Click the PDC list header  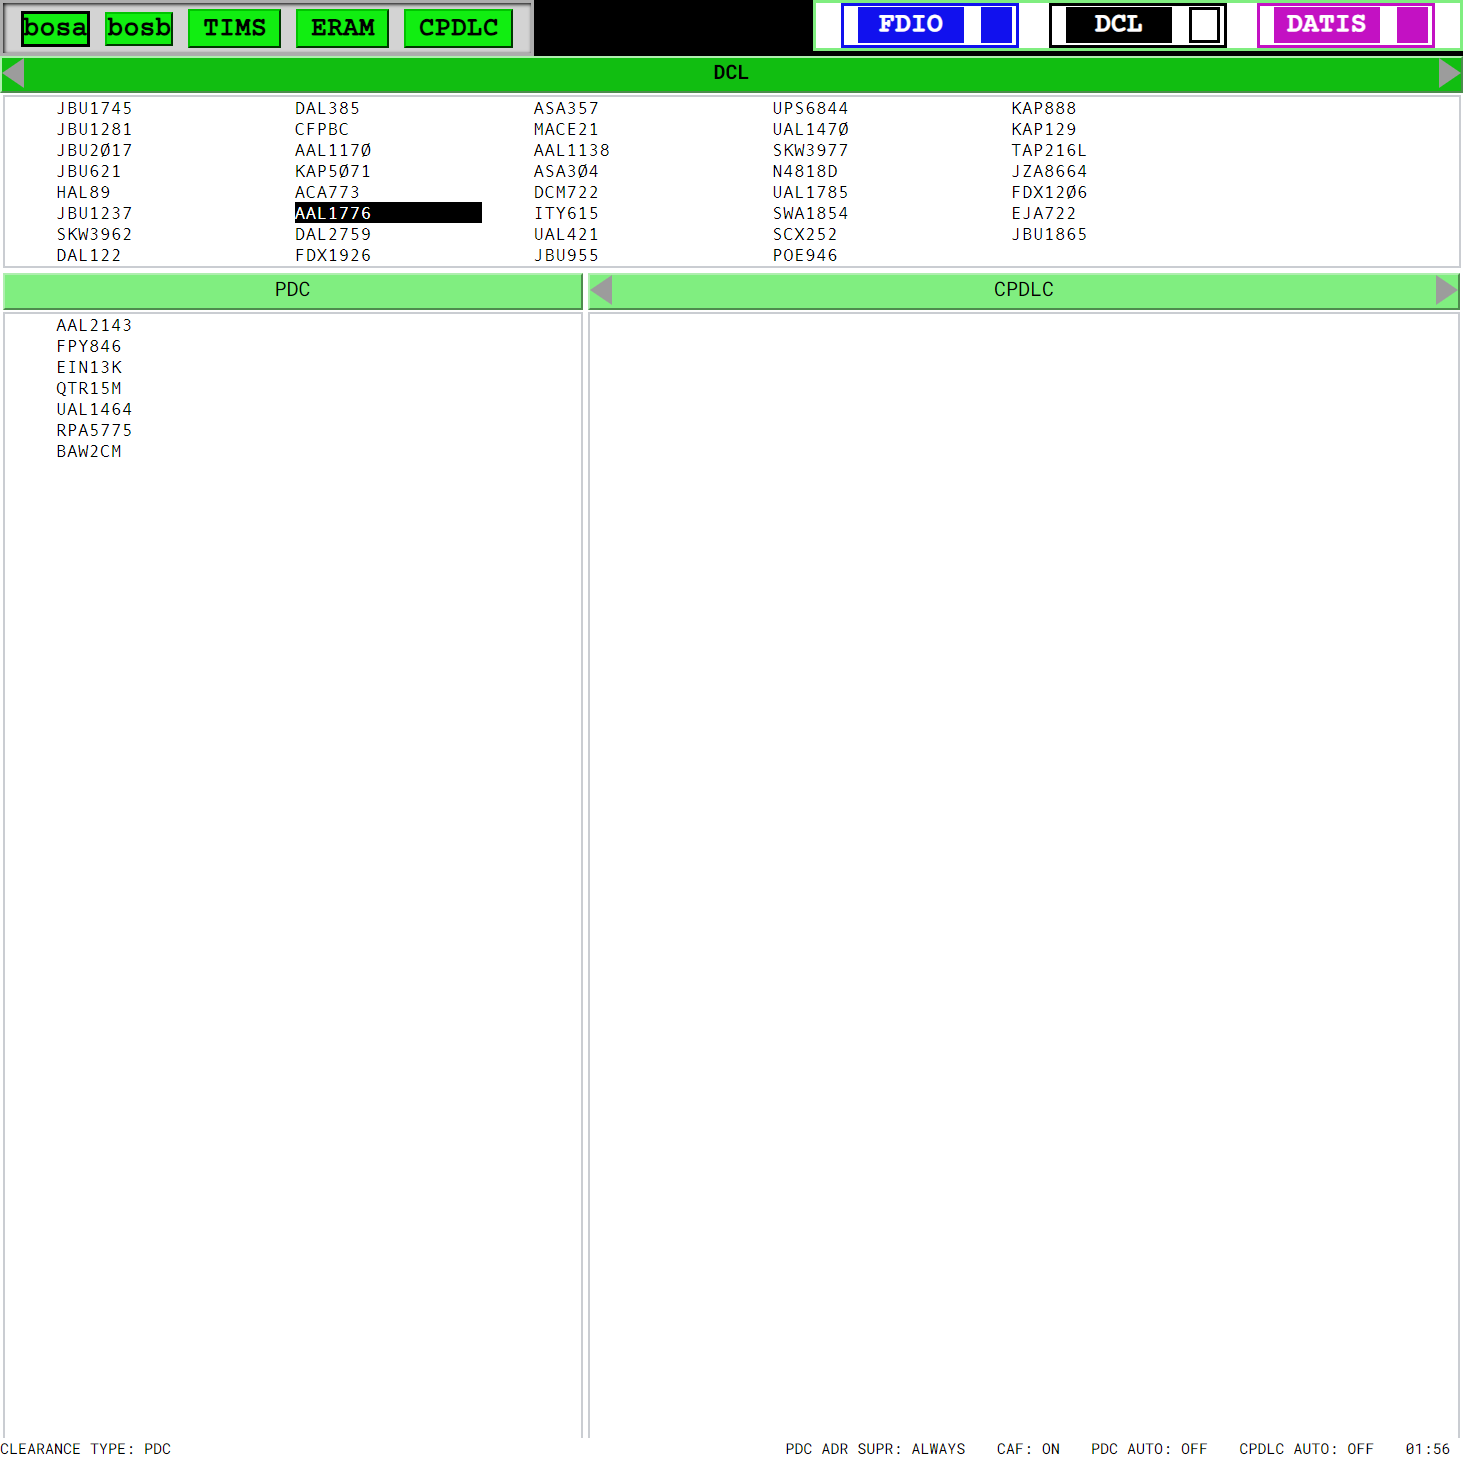click(x=293, y=290)
